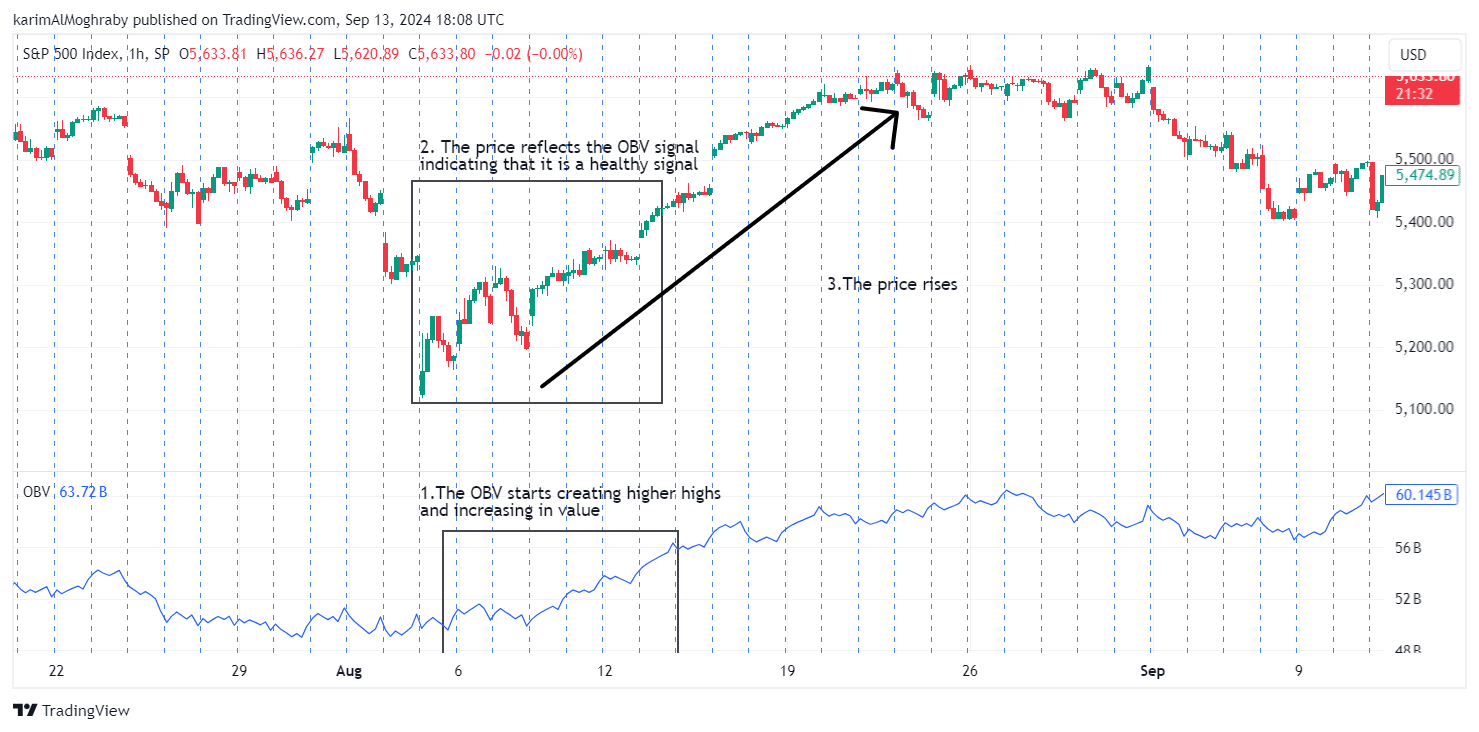Click the low value L5,620.89
This screenshot has width=1479, height=732.
367,54
